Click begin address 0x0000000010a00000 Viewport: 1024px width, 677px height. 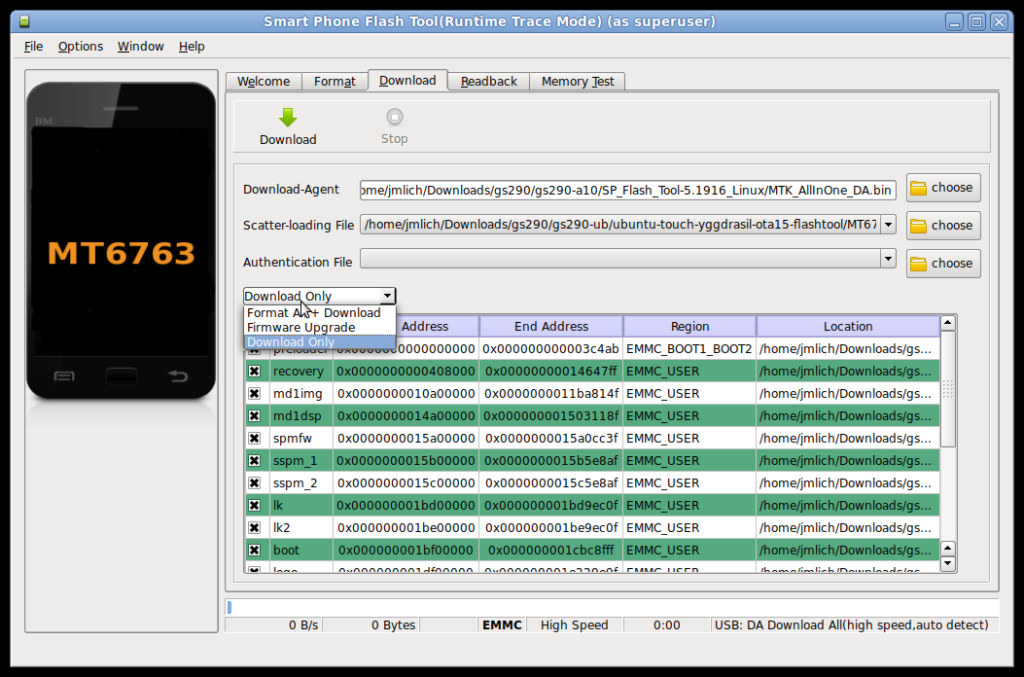[x=406, y=394]
